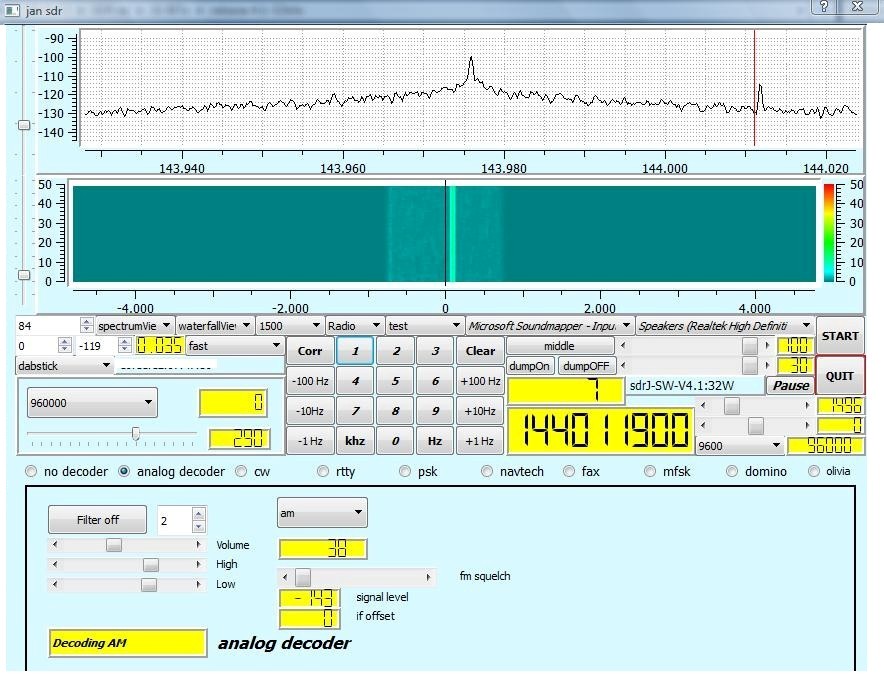
Task: Select the rtty decoder option
Action: [323, 471]
